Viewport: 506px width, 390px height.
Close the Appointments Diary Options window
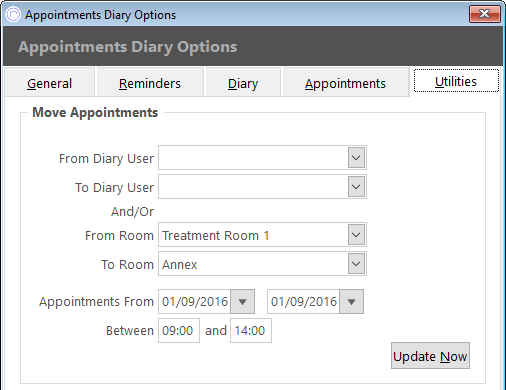(485, 14)
